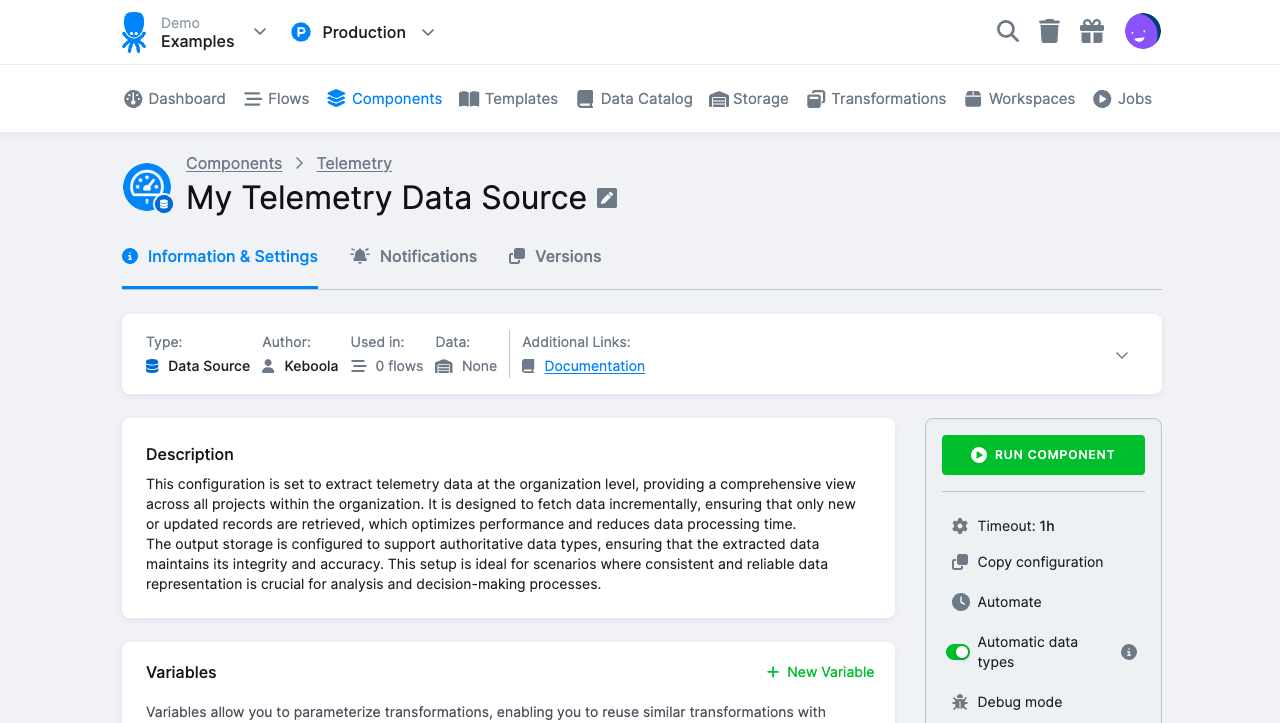Select the Transformations navigation icon

tap(816, 98)
